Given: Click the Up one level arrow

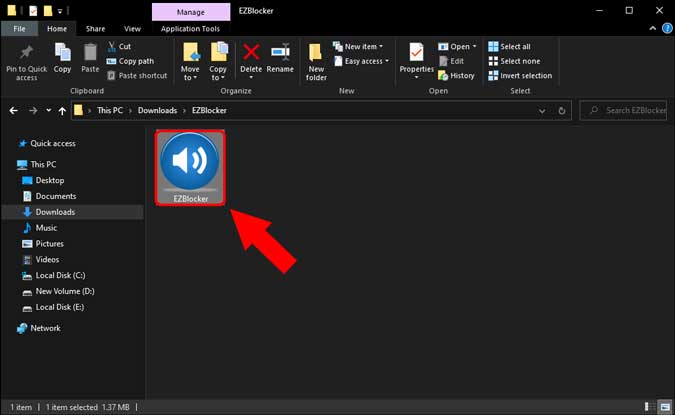Looking at the screenshot, I should (x=62, y=111).
